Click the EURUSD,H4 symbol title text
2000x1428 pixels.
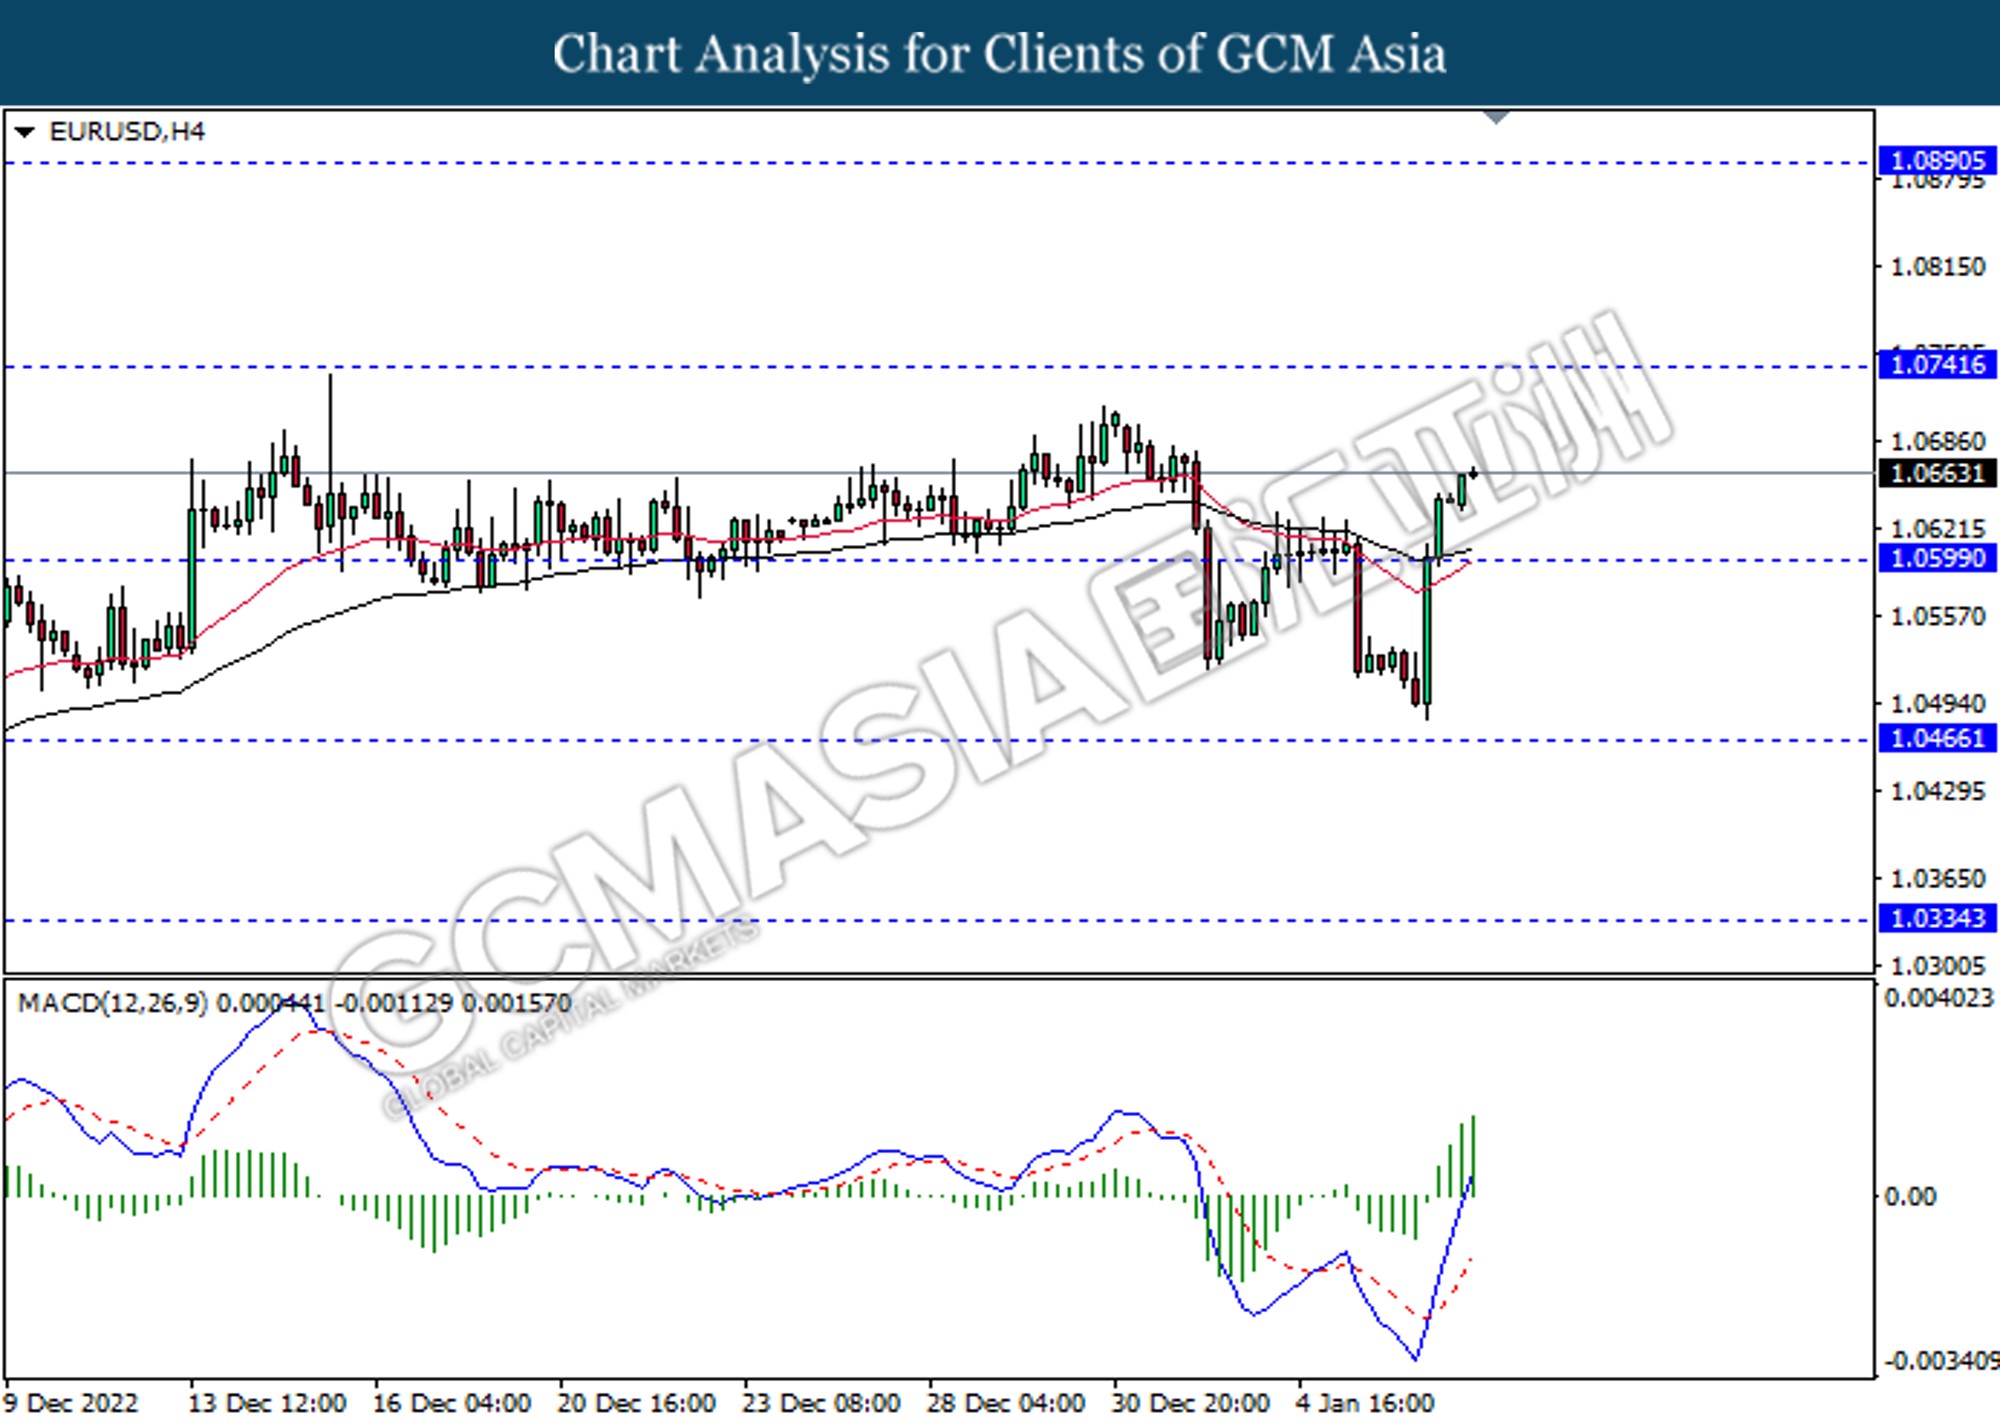pos(127,132)
